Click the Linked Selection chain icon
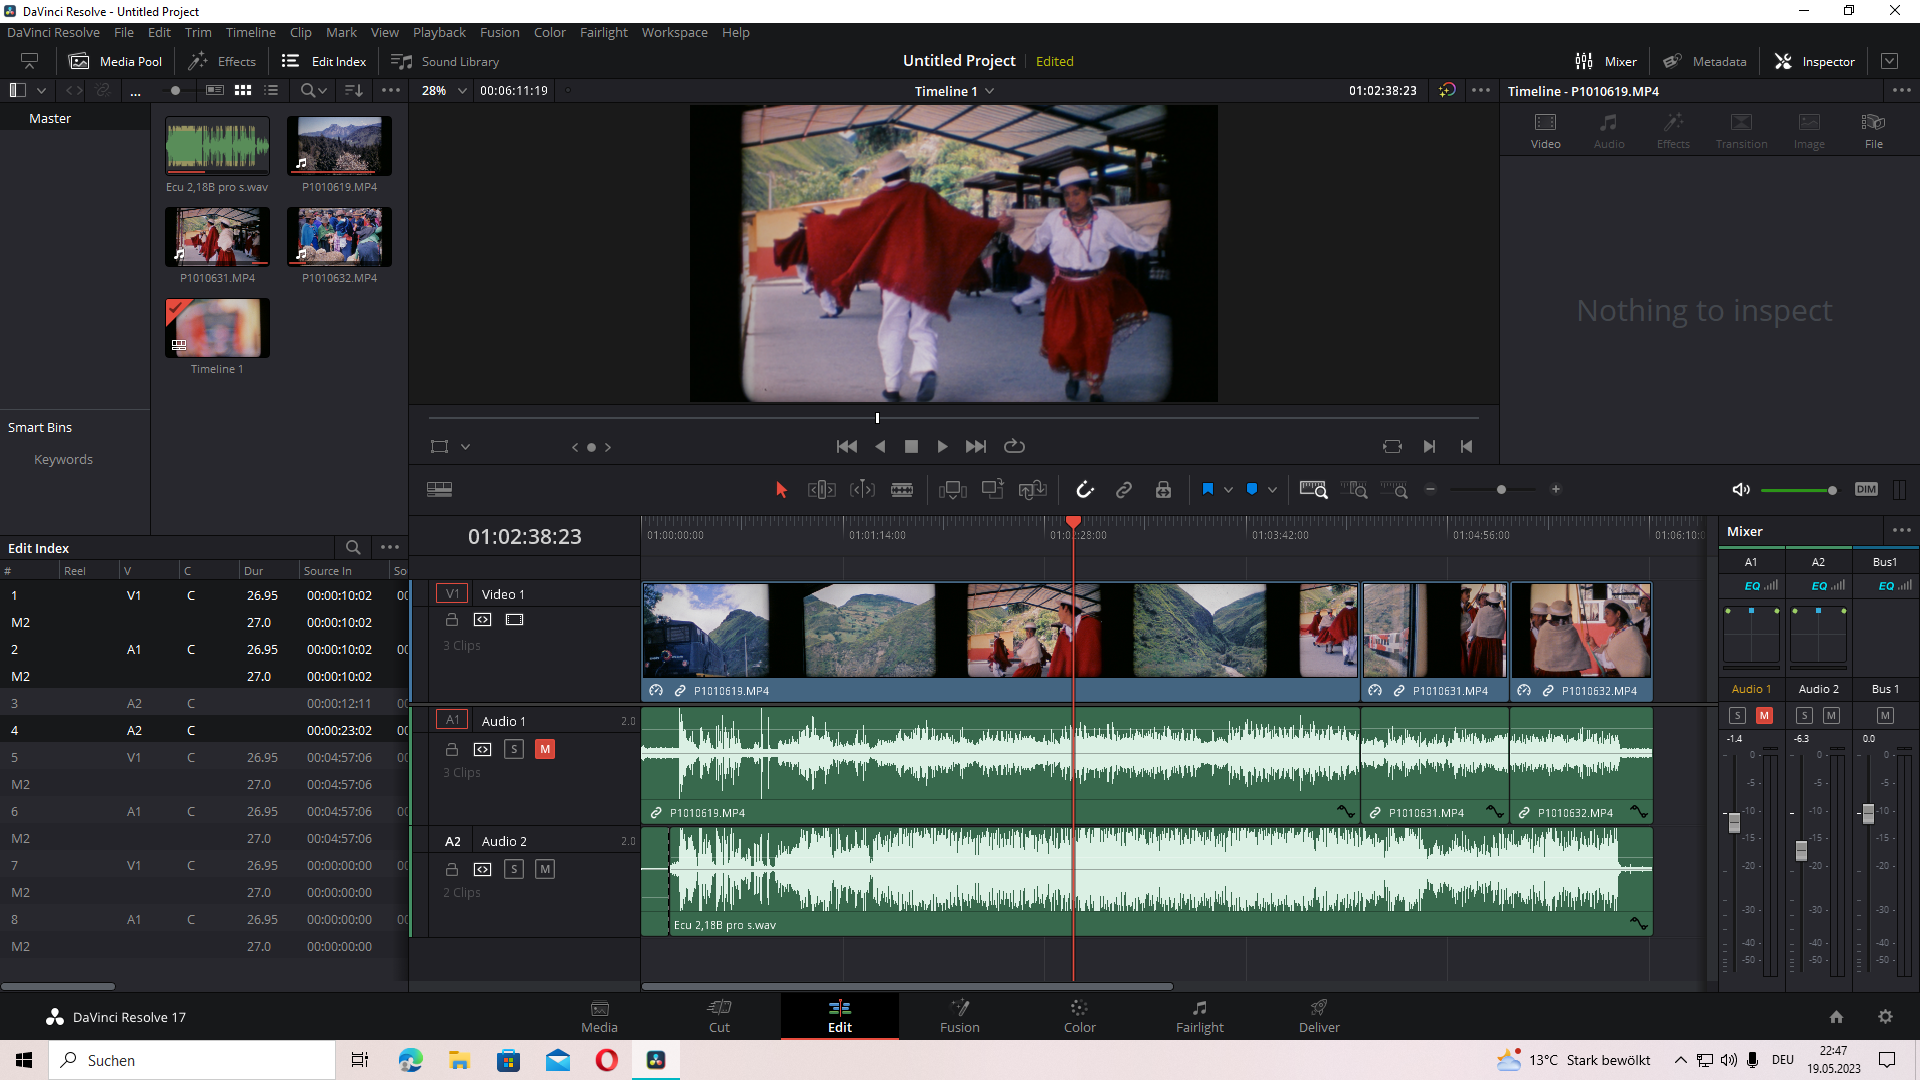The width and height of the screenshot is (1920, 1080). pyautogui.click(x=1124, y=489)
